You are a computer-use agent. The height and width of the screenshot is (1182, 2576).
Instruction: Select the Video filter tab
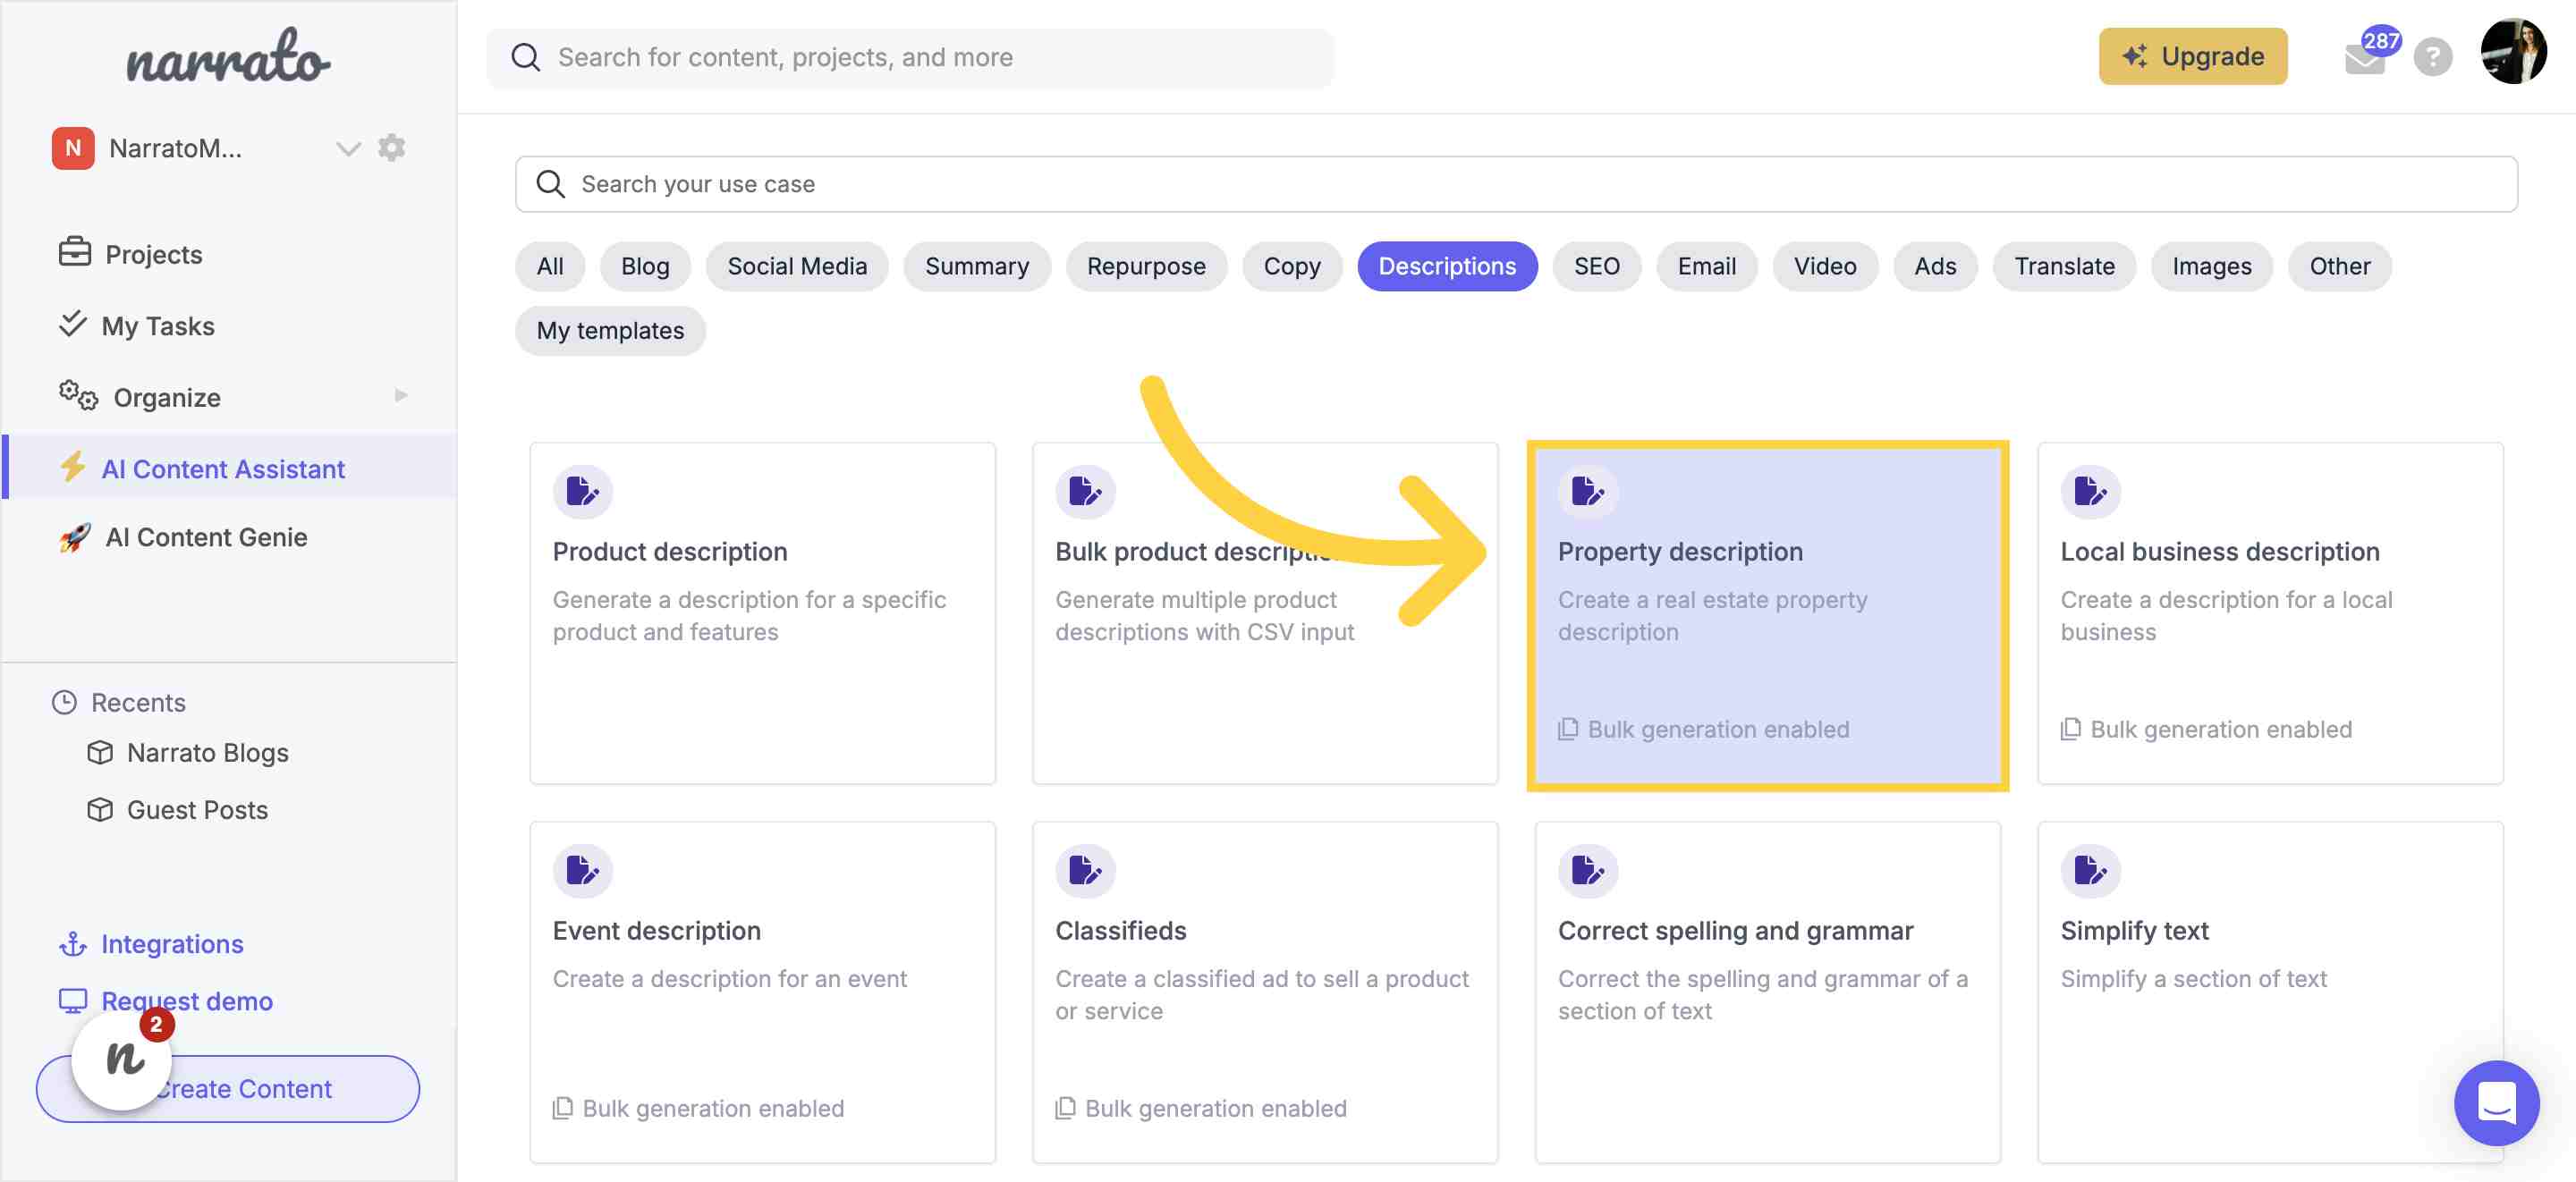(x=1825, y=266)
